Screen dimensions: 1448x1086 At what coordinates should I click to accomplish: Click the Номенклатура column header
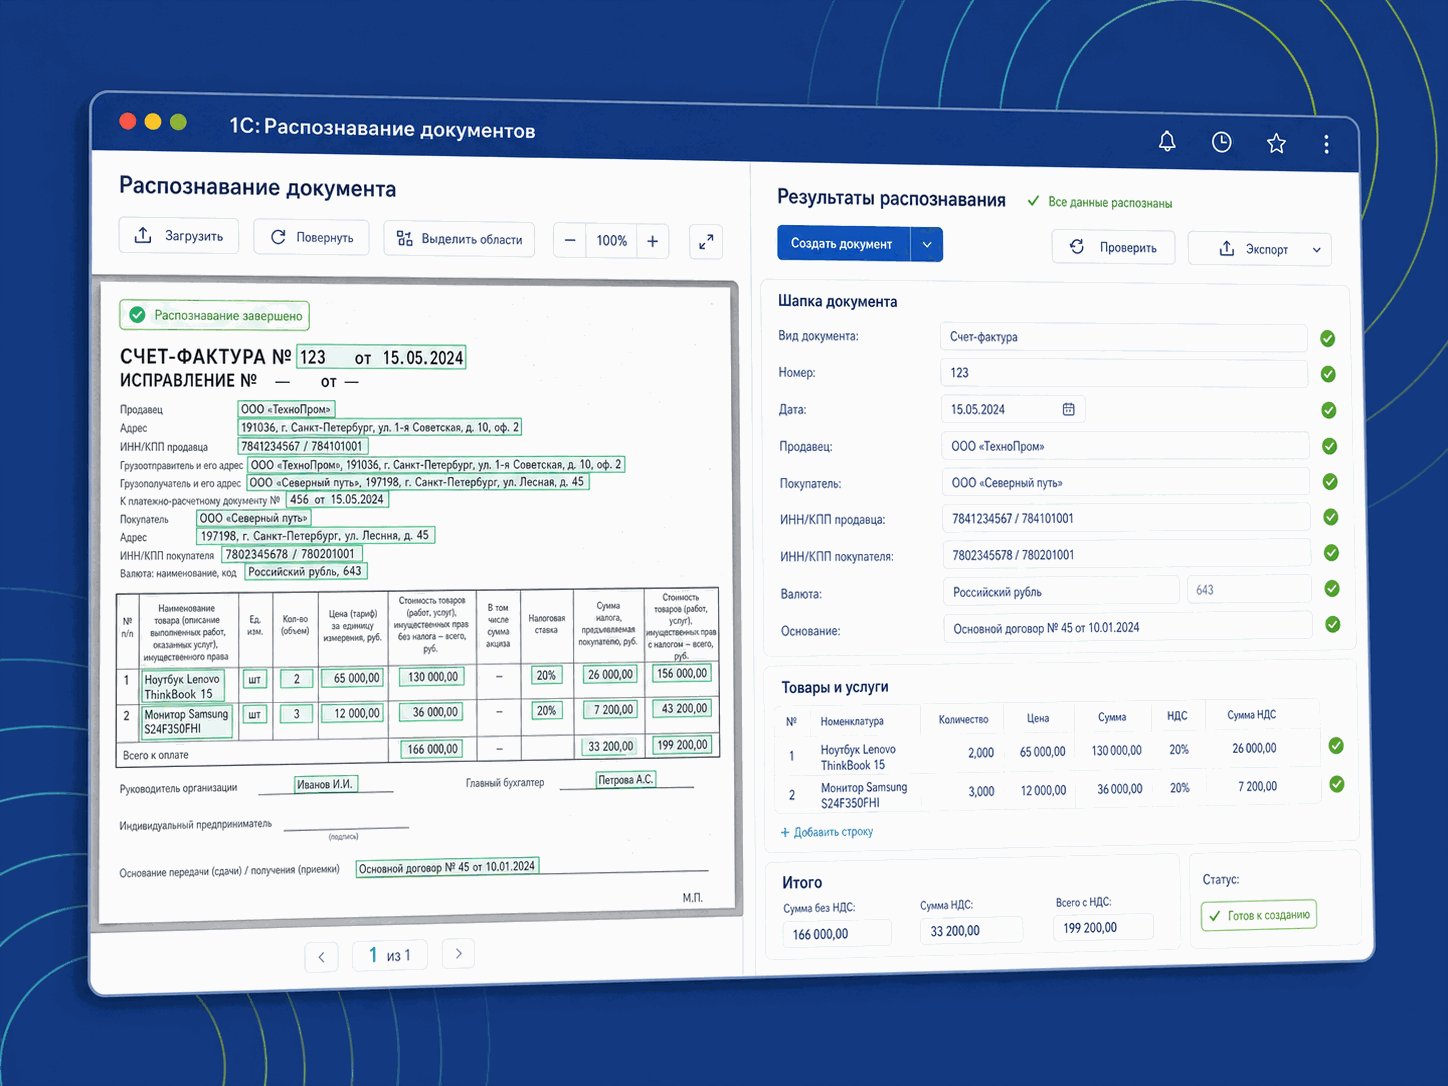(852, 721)
